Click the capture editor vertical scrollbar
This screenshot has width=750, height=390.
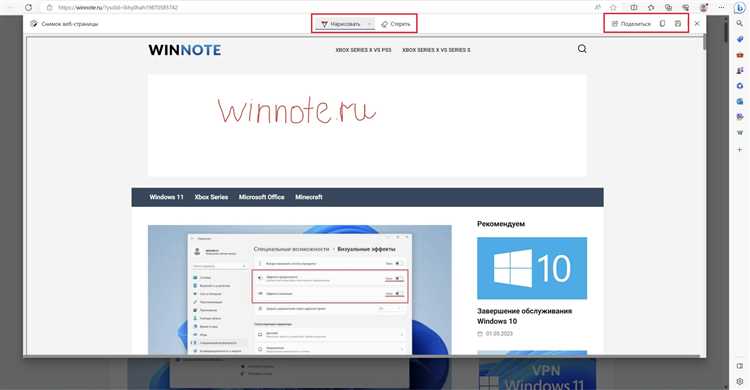[x=704, y=43]
